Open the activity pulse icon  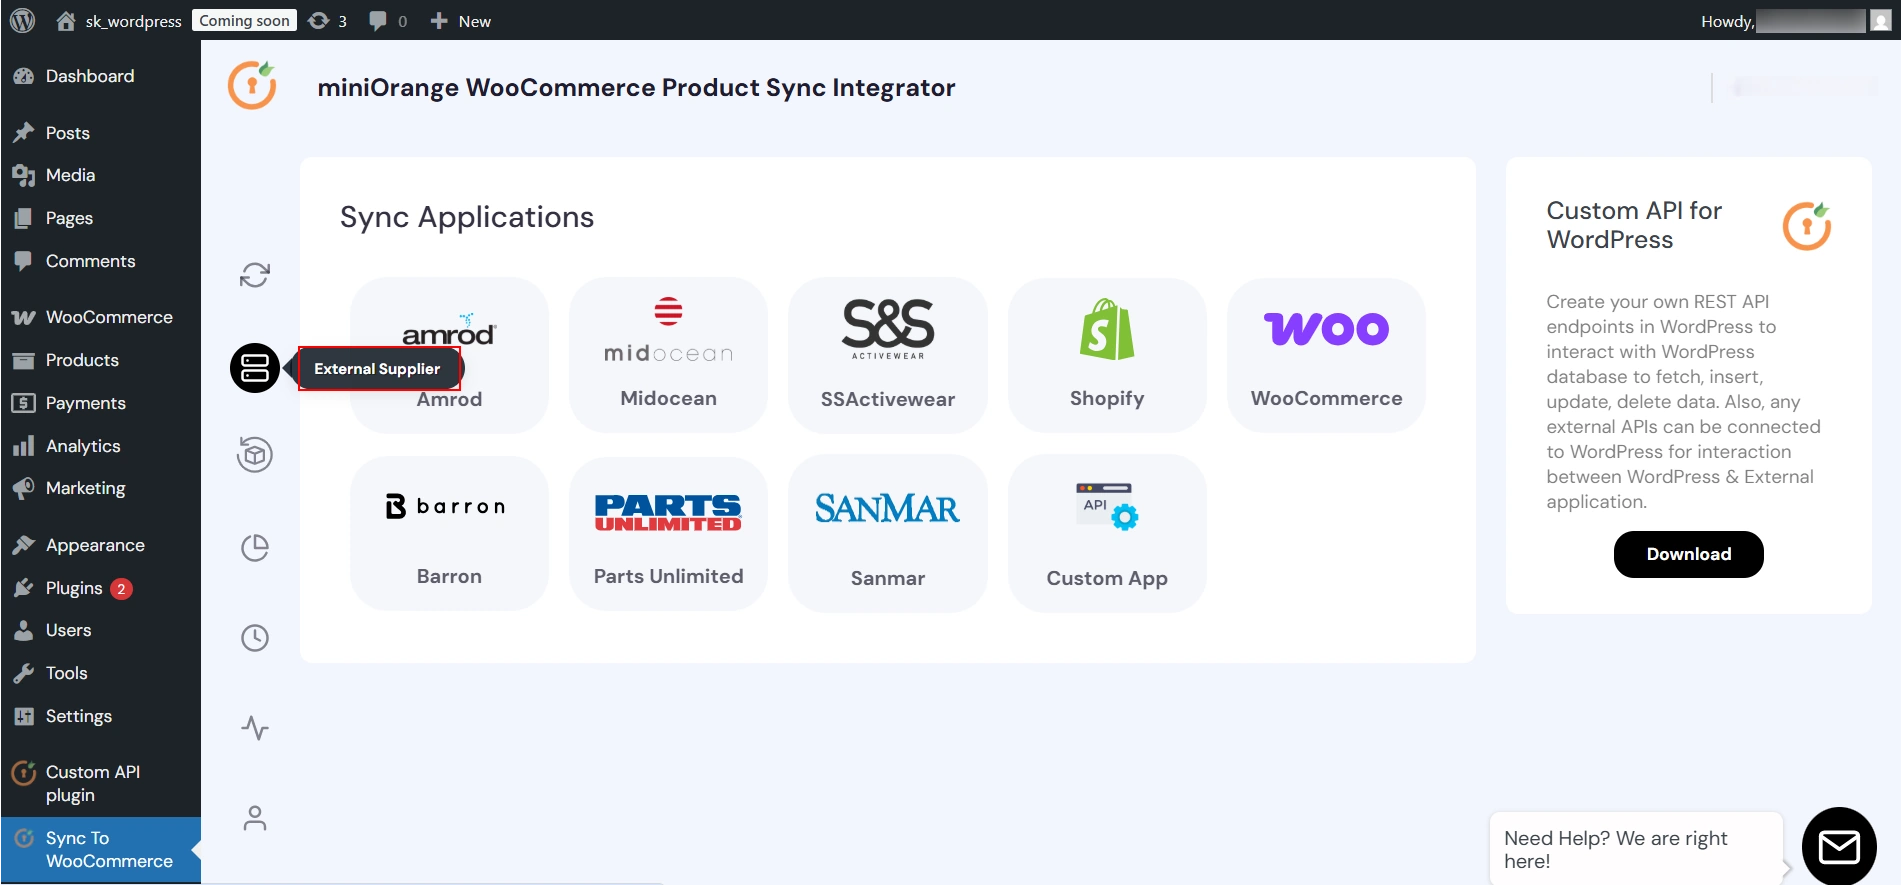pos(255,728)
